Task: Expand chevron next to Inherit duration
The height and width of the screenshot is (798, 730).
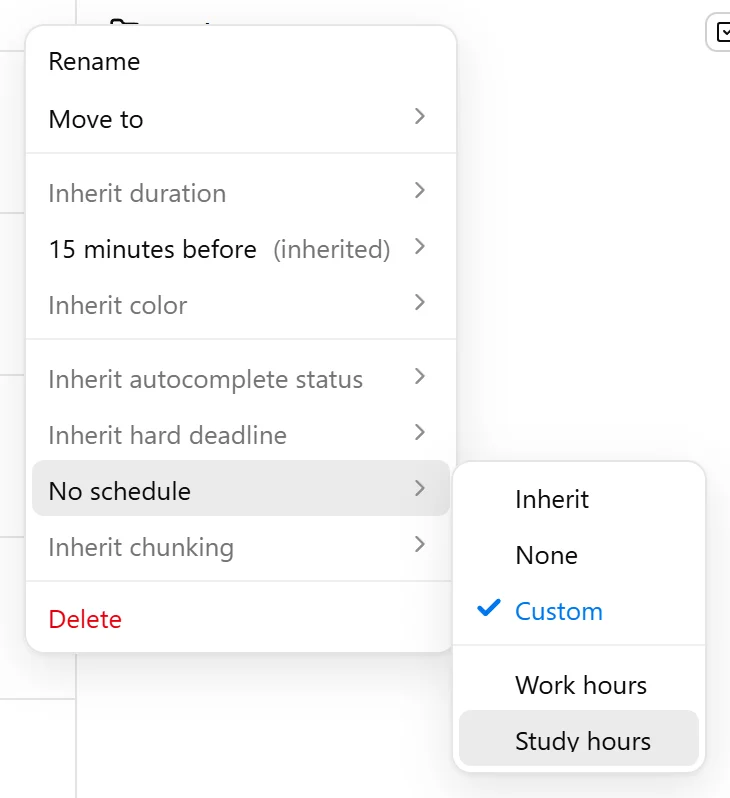Action: point(419,191)
